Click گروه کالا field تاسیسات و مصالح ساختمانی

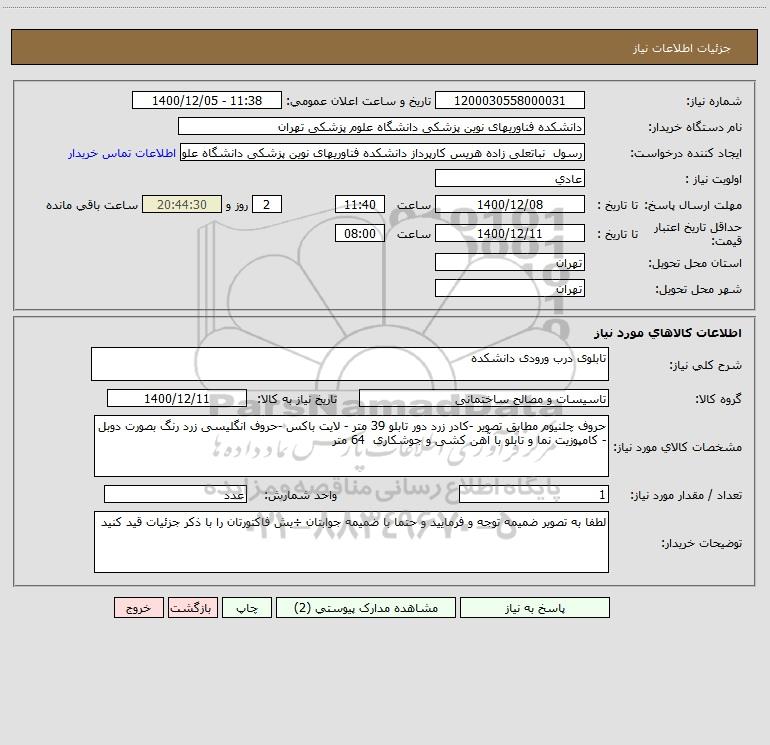484,398
